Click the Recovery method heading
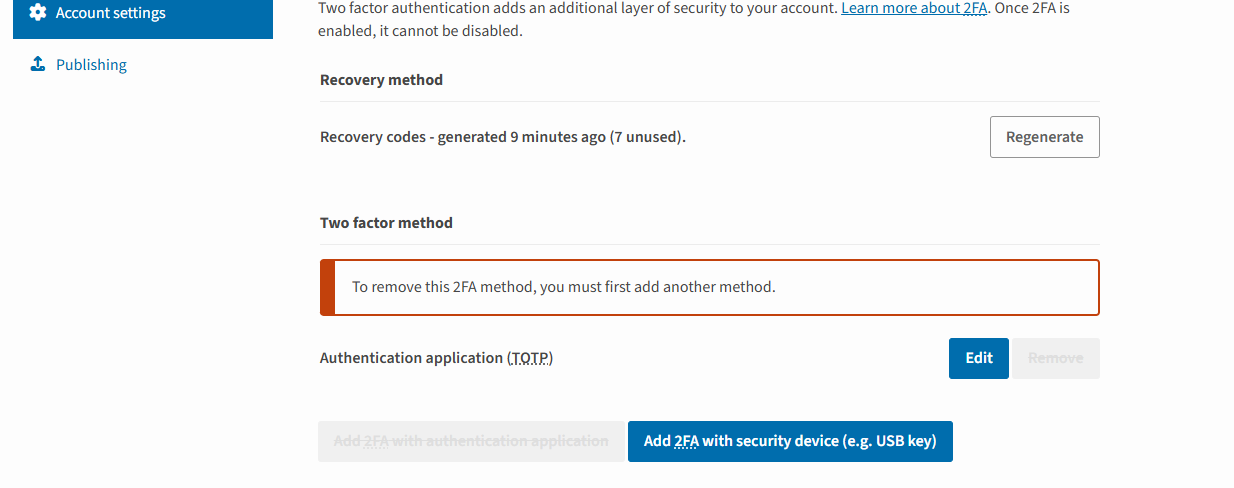 (381, 80)
